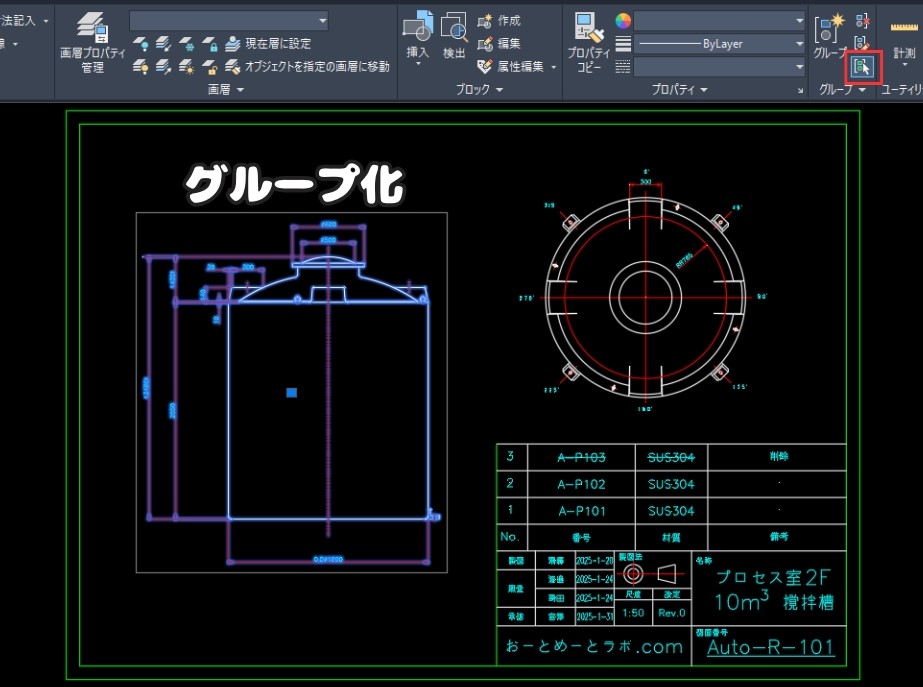
Task: Expand the グループ panel
Action: pyautogui.click(x=842, y=89)
